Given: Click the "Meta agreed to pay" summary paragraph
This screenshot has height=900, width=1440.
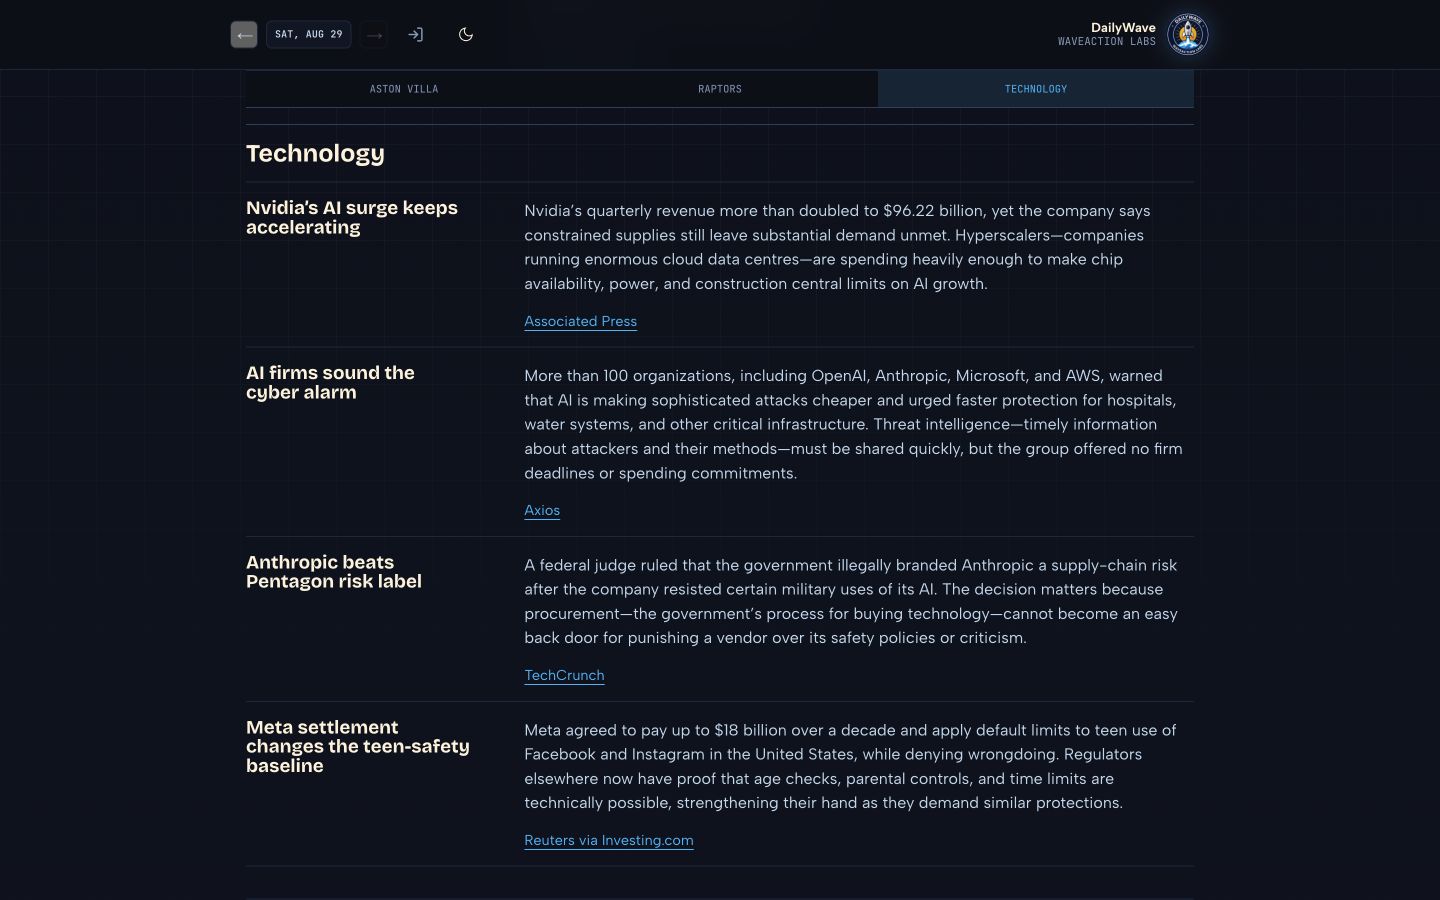Looking at the screenshot, I should pos(851,766).
